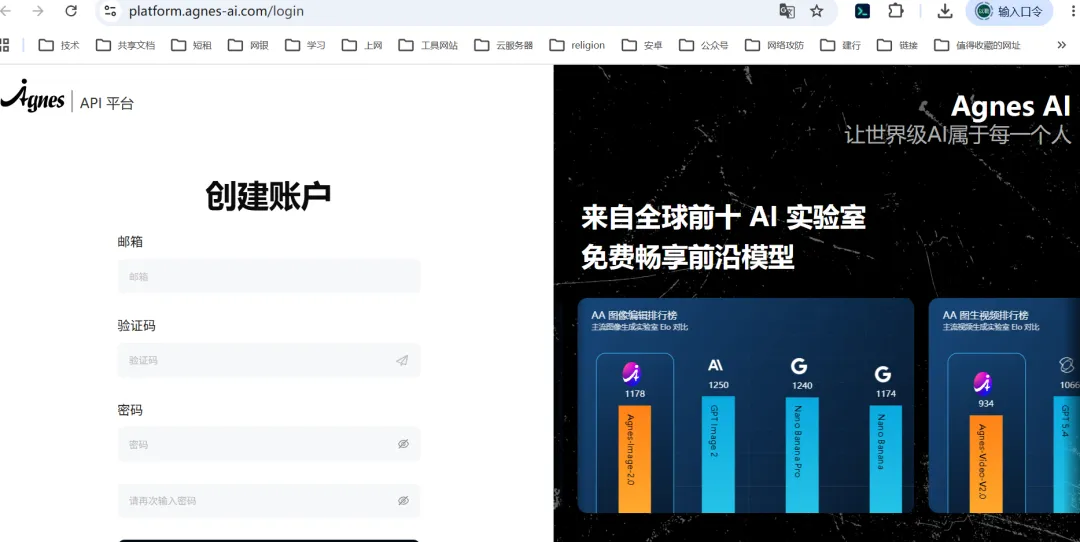
Task: Click the AA 图生视频排行榜 card title
Action: click(x=985, y=315)
